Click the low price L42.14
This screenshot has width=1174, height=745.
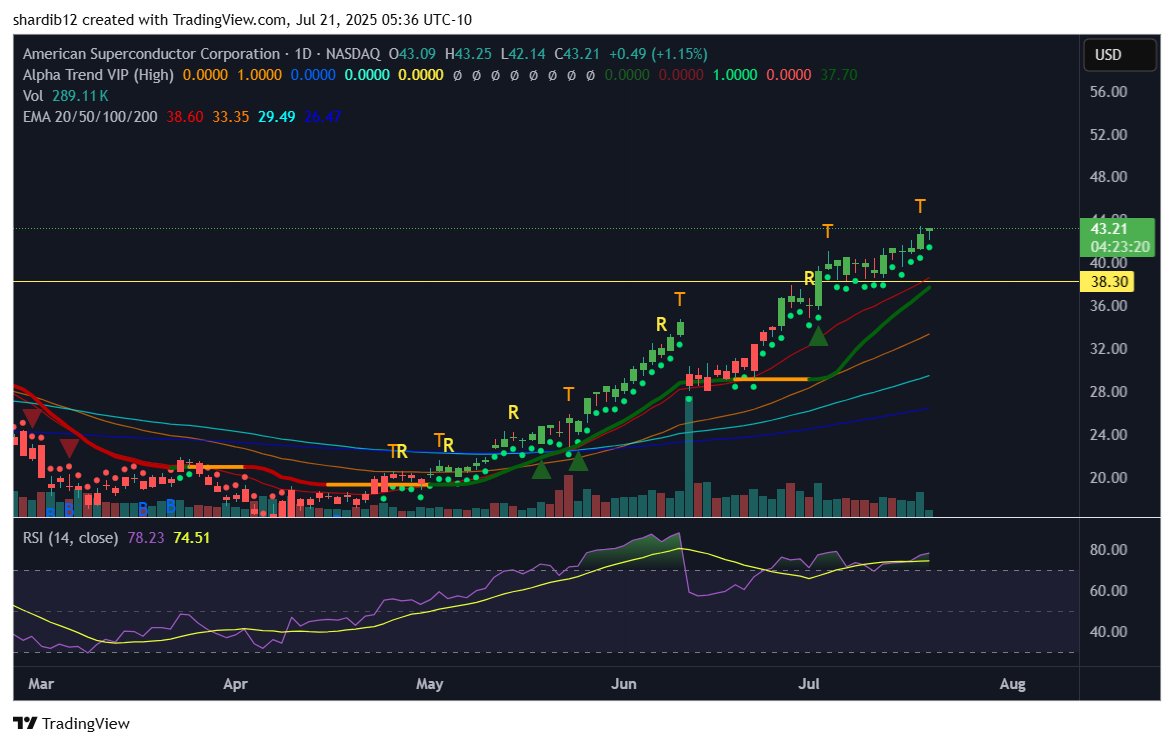(523, 54)
